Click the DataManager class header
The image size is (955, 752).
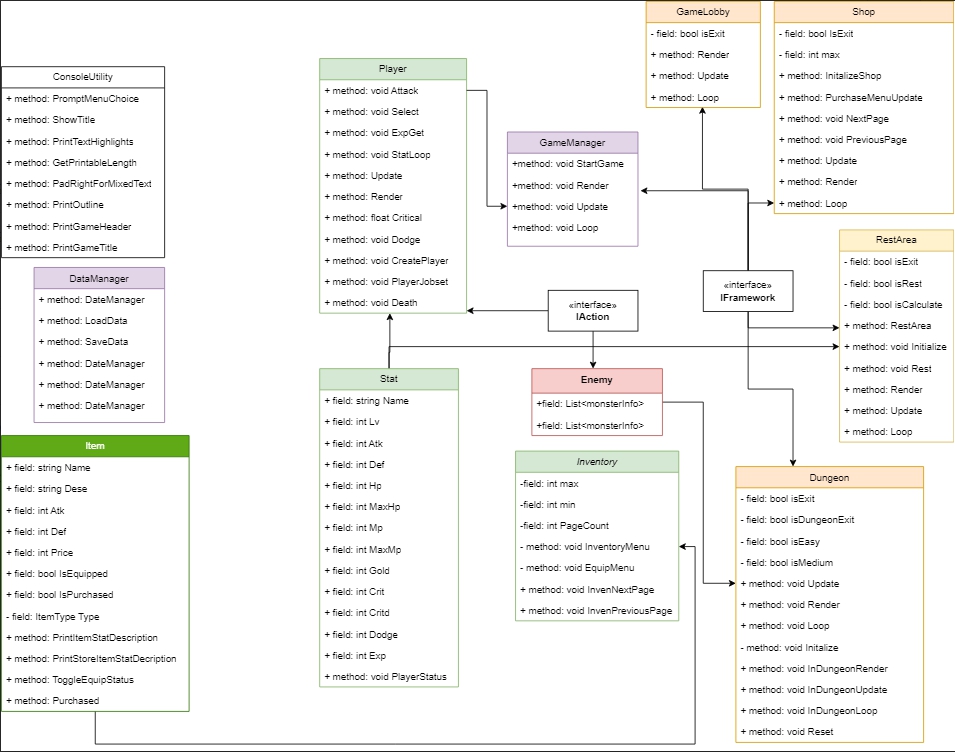click(99, 278)
